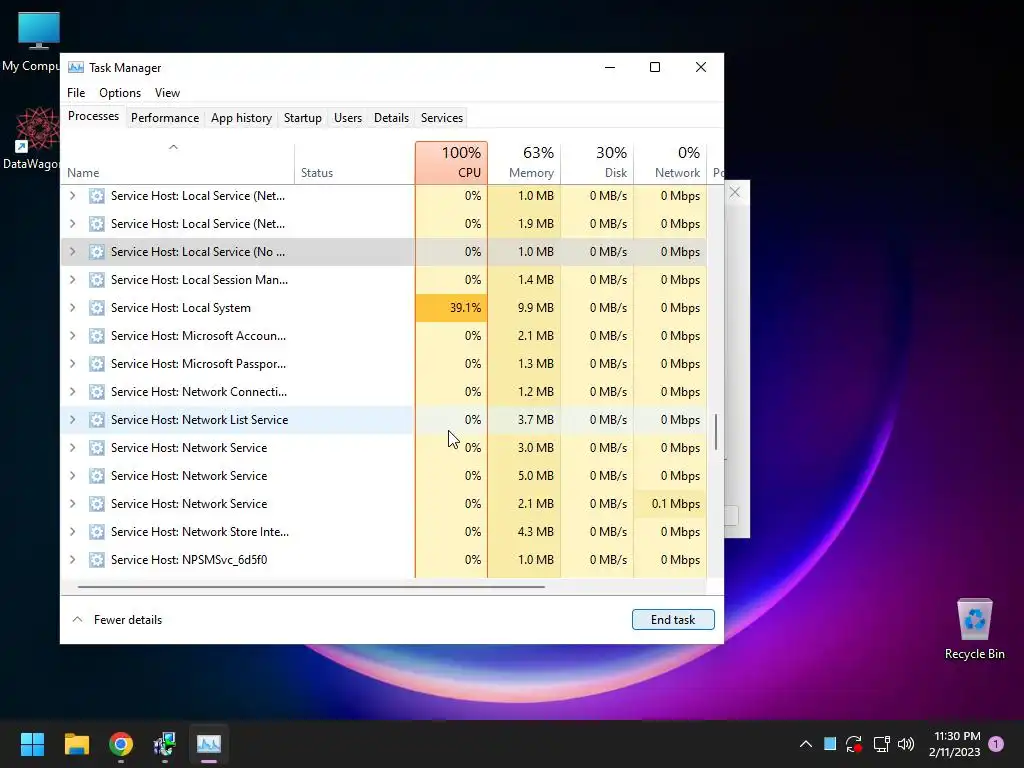1024x768 pixels.
Task: Click the 4.3 MB memory cell
Action: (x=524, y=532)
